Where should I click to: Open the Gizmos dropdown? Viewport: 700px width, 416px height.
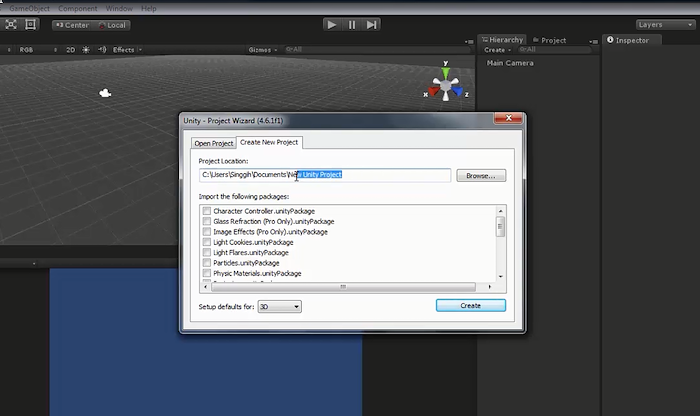point(262,50)
